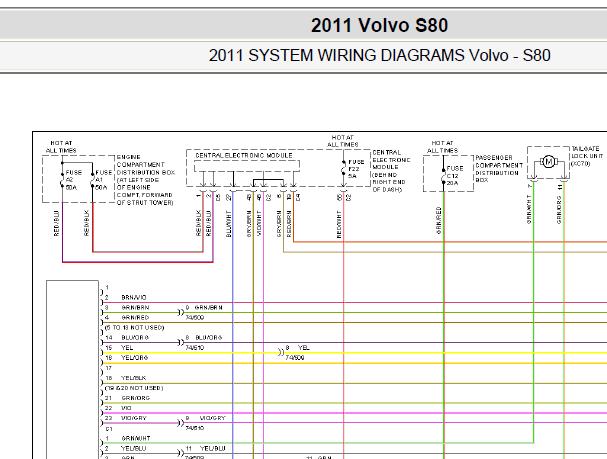Click the "9 VIO/GRY" splice label
Screen dimensions: 607x459
coord(206,418)
